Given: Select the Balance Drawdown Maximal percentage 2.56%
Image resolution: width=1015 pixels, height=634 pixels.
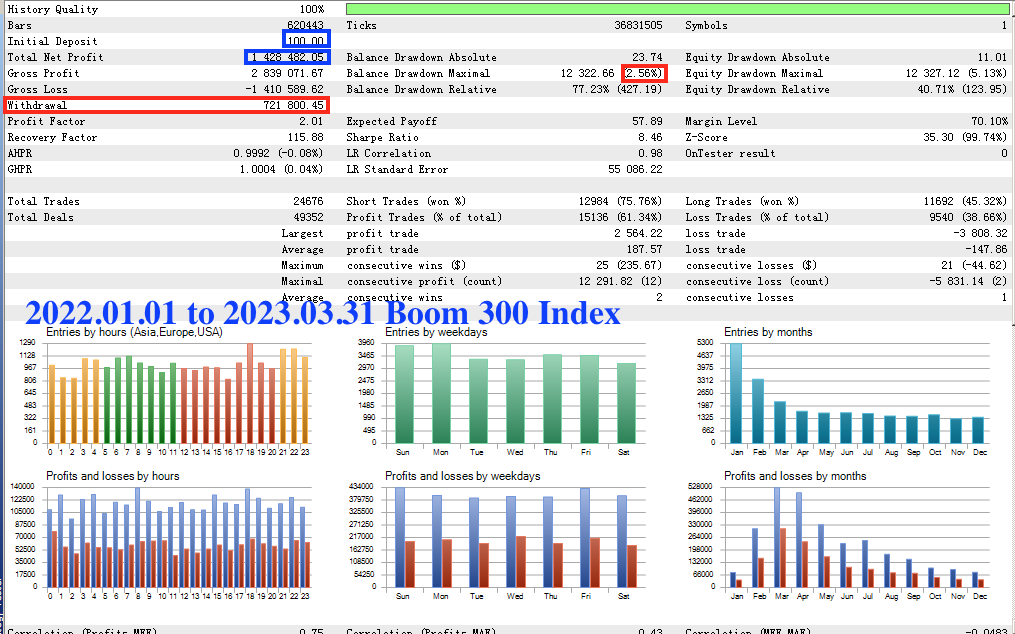Looking at the screenshot, I should [643, 73].
